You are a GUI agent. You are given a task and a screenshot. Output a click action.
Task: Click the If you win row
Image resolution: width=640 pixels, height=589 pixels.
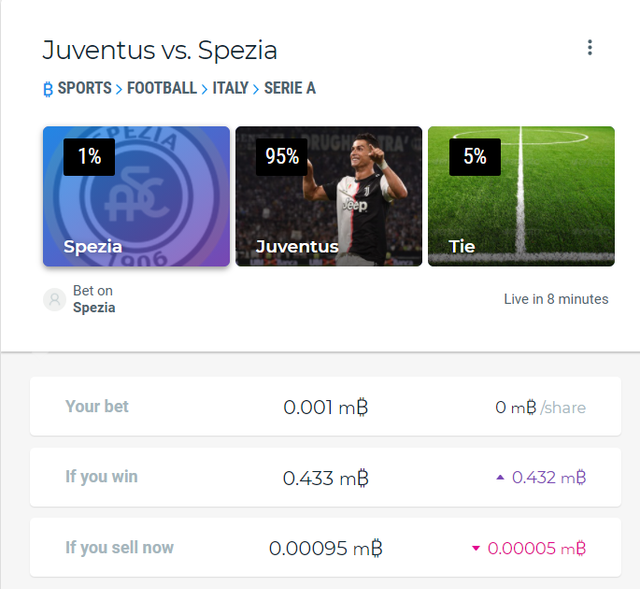point(325,477)
